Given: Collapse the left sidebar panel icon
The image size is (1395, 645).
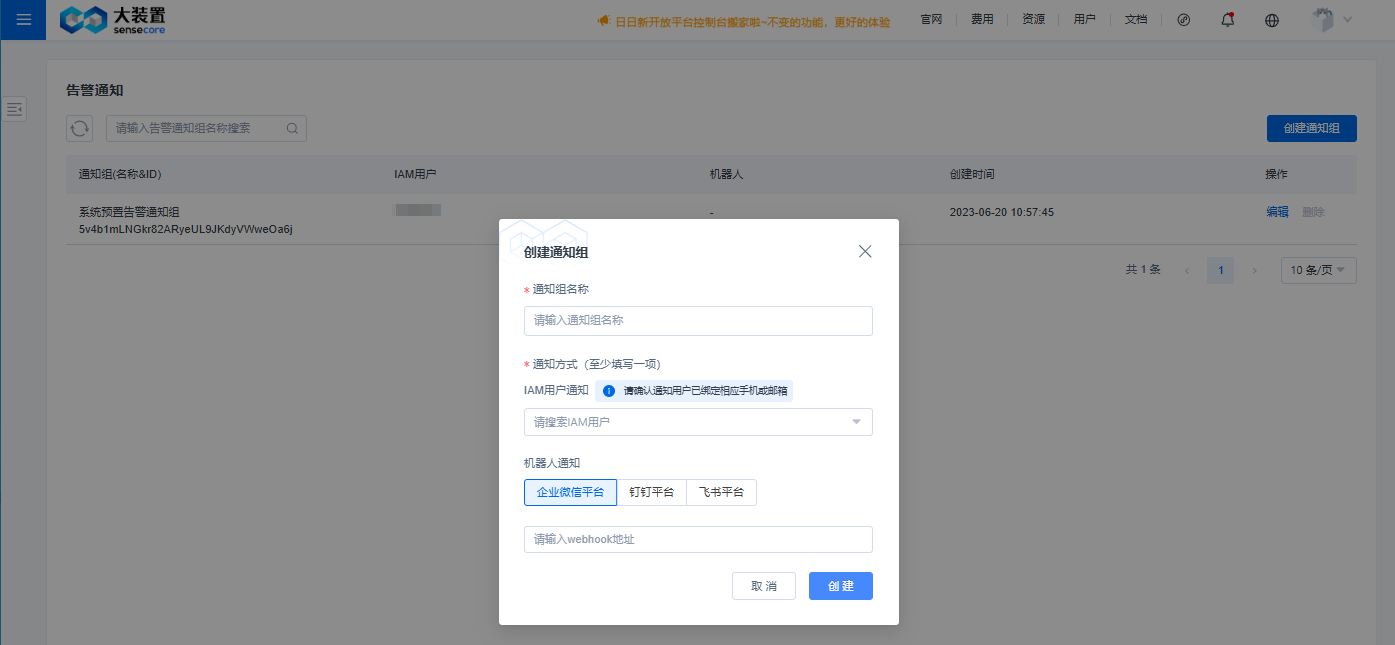Looking at the screenshot, I should click(x=14, y=109).
